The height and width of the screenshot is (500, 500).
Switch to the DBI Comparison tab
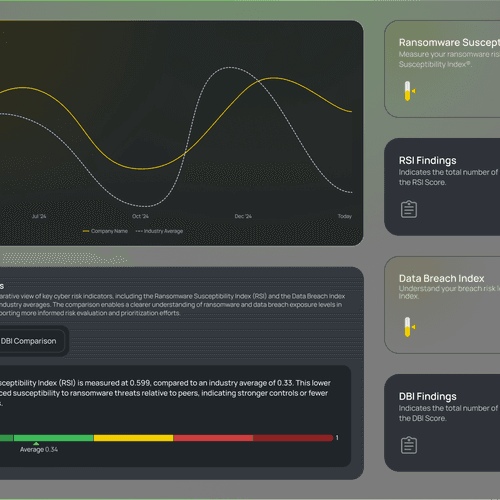click(x=28, y=341)
